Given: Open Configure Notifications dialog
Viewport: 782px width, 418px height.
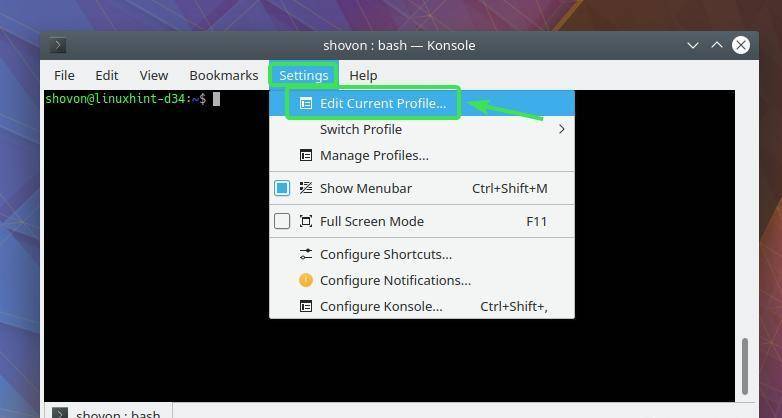Looking at the screenshot, I should [x=422, y=280].
